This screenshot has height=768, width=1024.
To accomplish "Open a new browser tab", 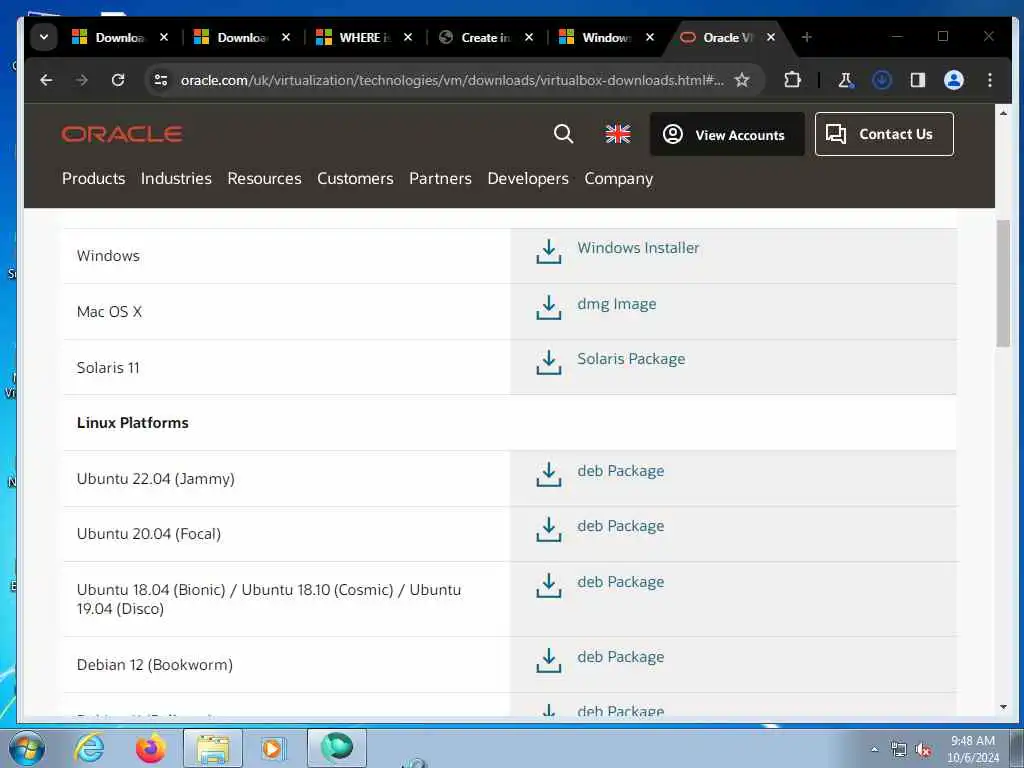I will coord(807,37).
